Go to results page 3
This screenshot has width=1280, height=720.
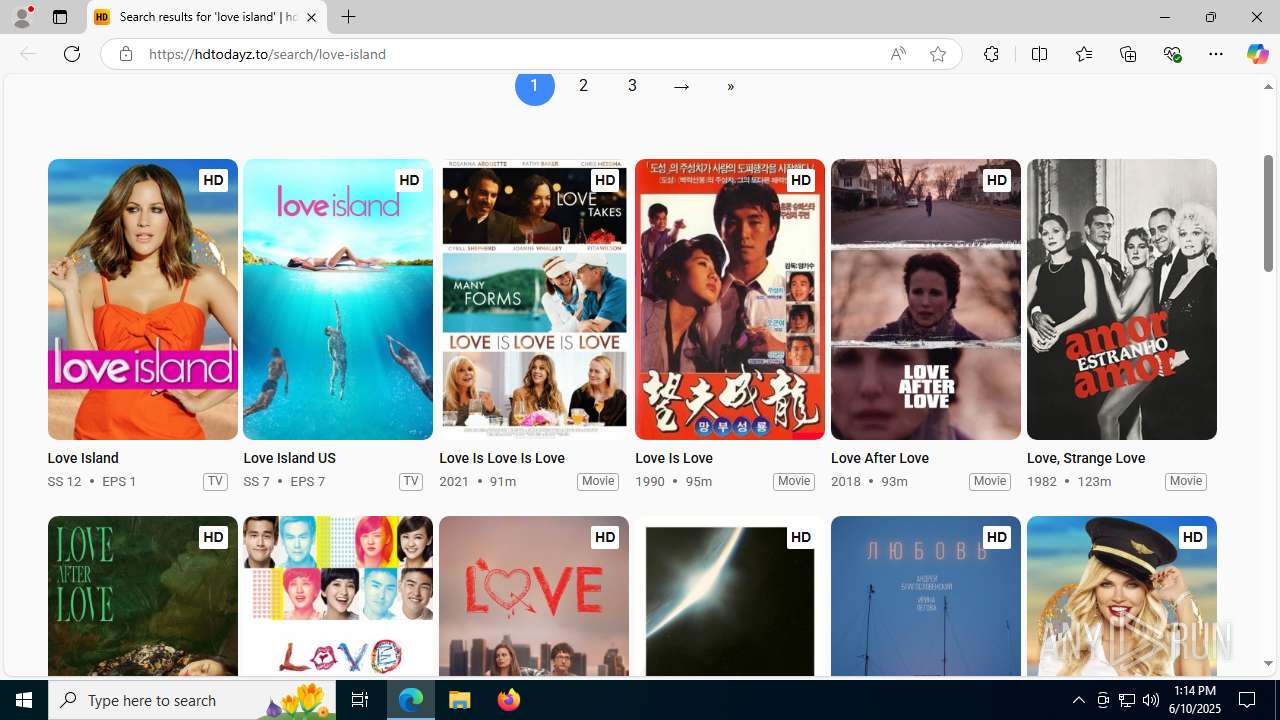632,86
